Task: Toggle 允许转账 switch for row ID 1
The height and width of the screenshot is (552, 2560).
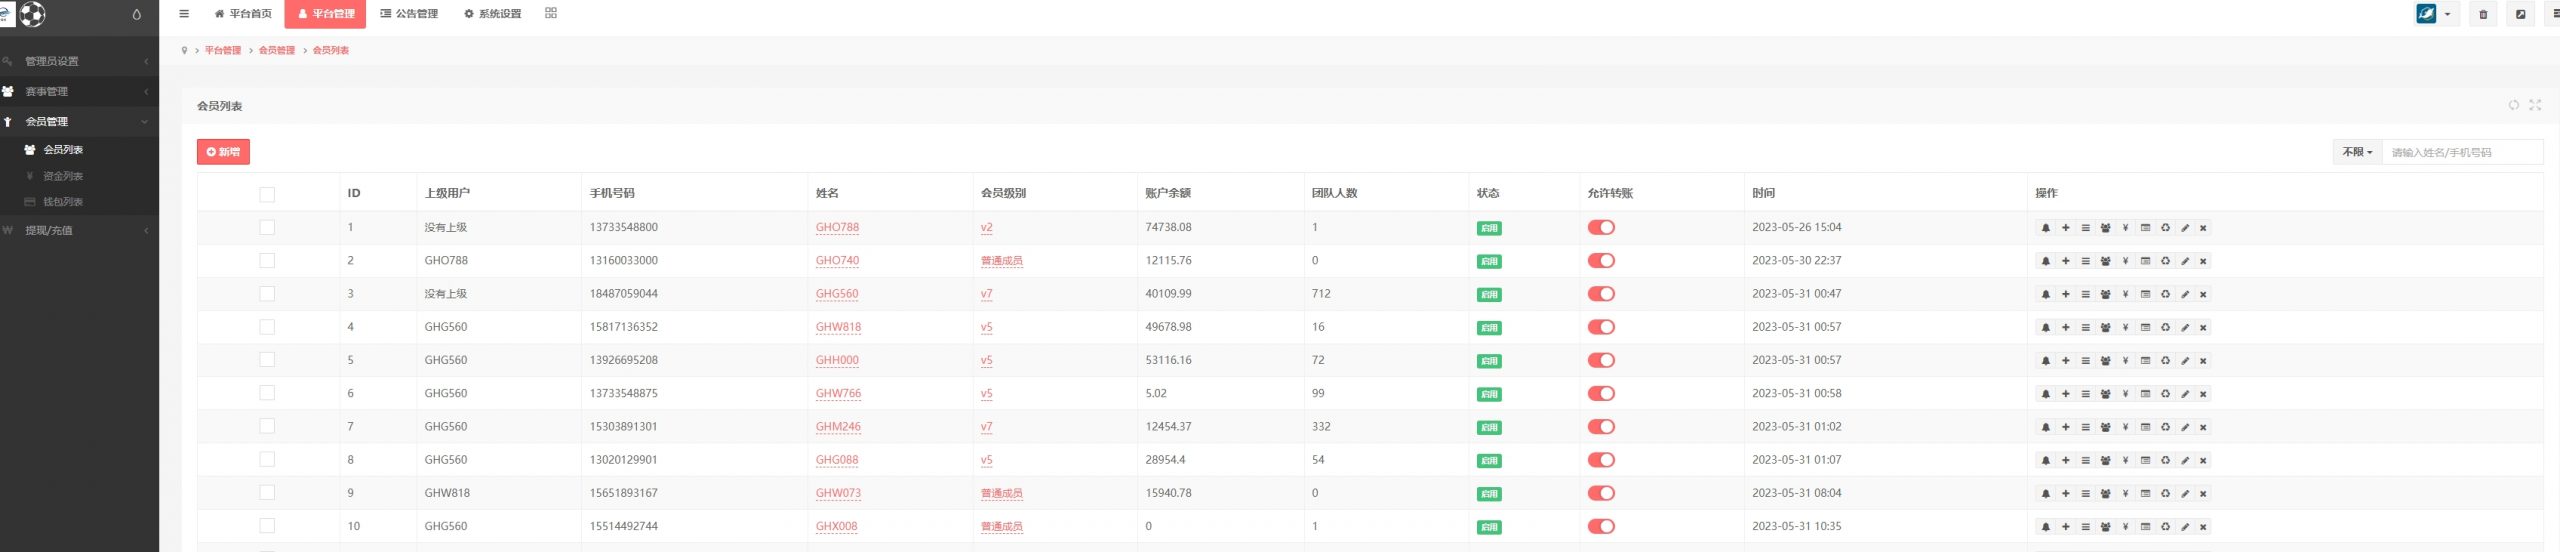Action: click(1601, 228)
